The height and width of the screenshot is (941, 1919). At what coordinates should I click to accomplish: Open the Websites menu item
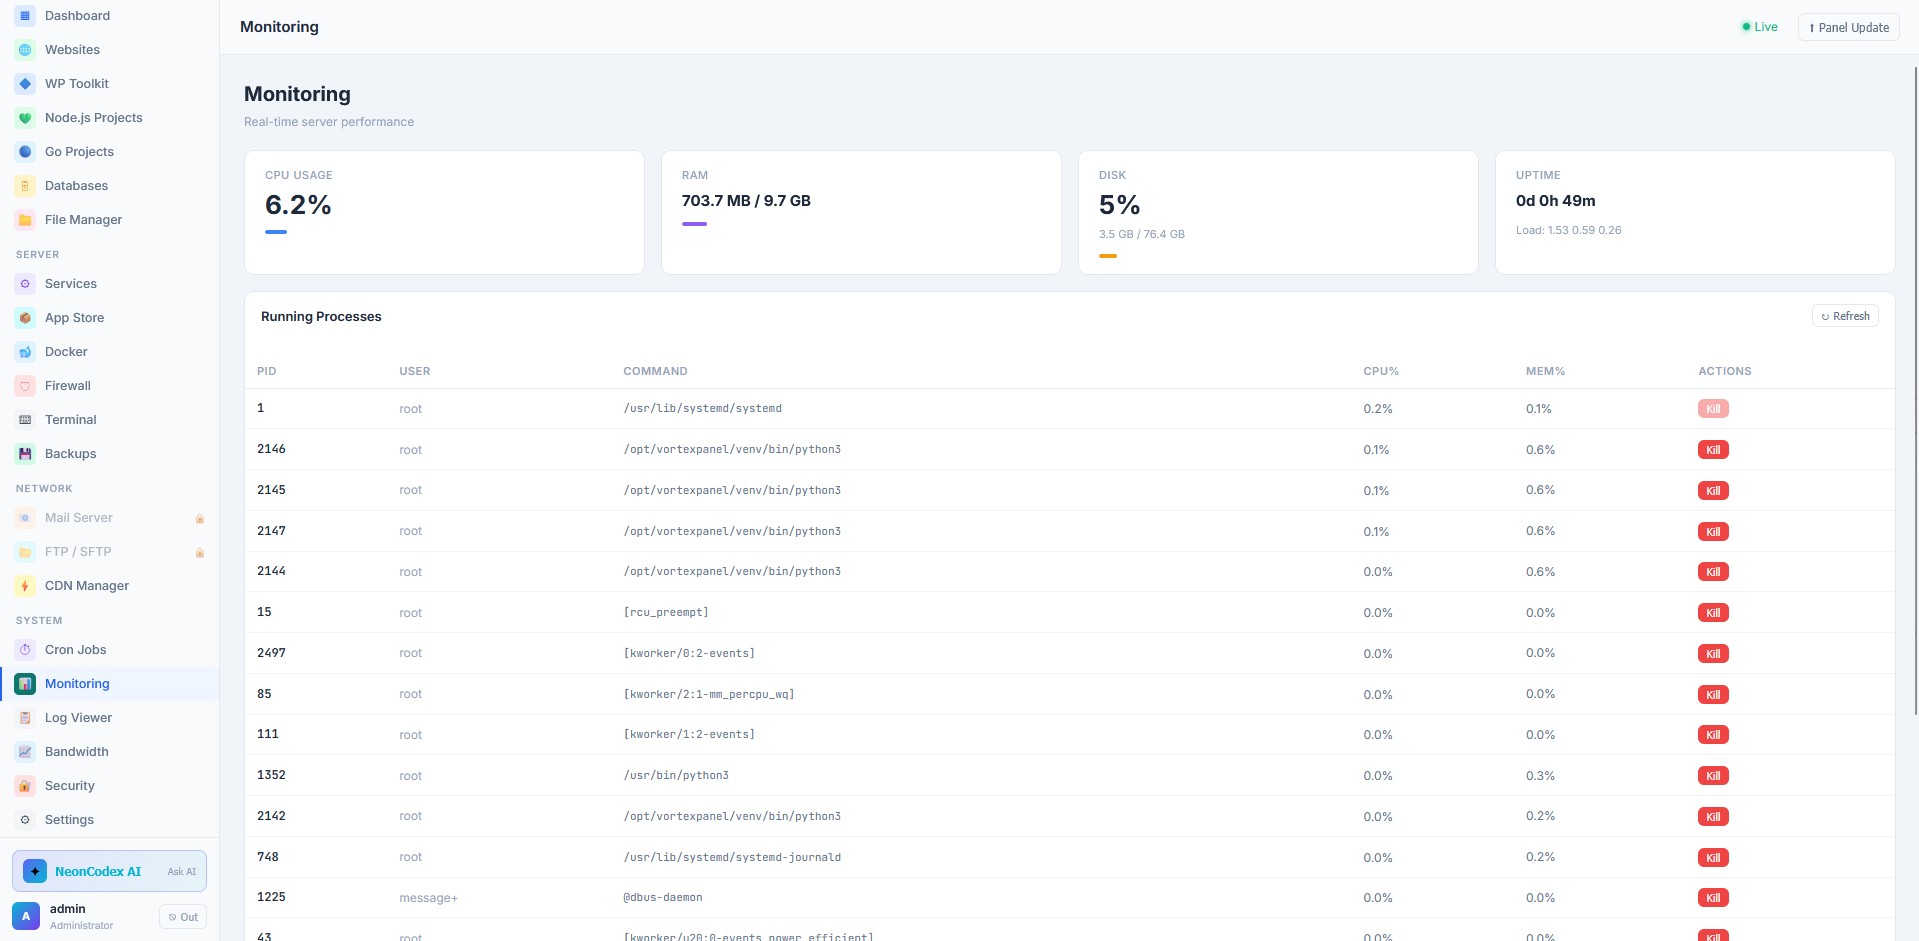coord(109,50)
